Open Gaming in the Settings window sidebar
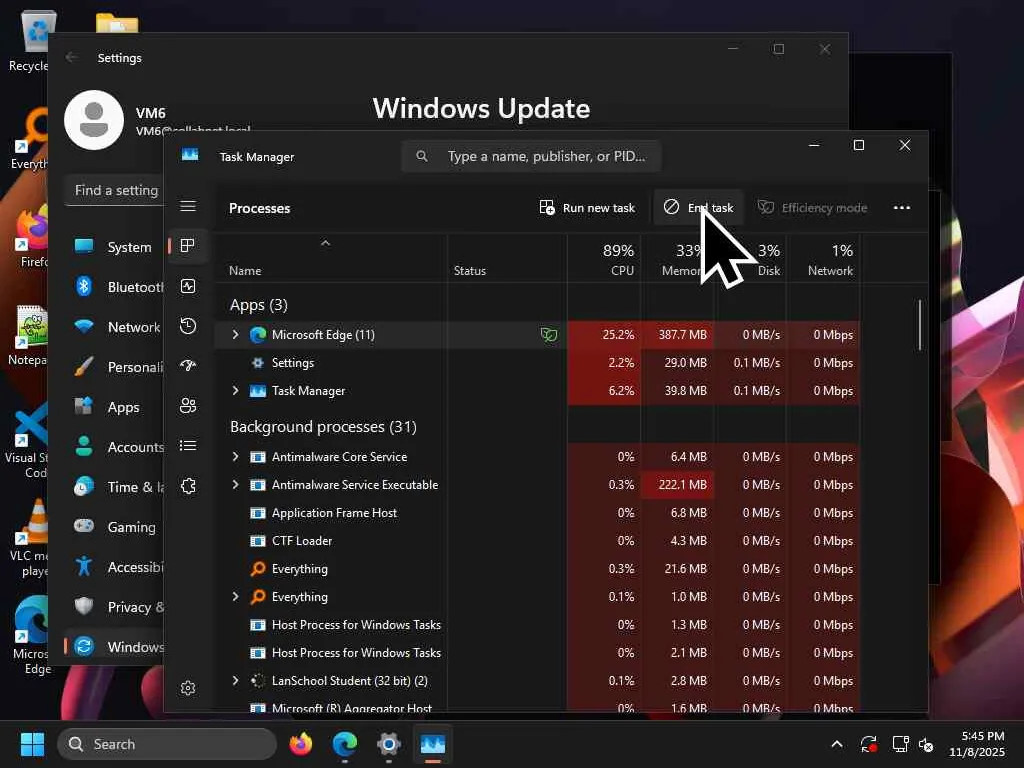The image size is (1024, 768). pyautogui.click(x=114, y=526)
